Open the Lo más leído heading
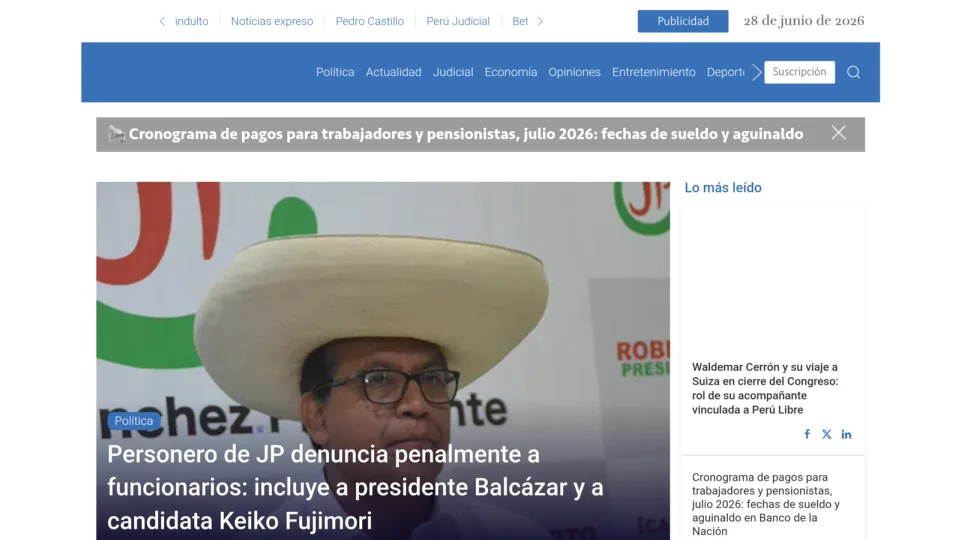The width and height of the screenshot is (960, 540). click(723, 188)
